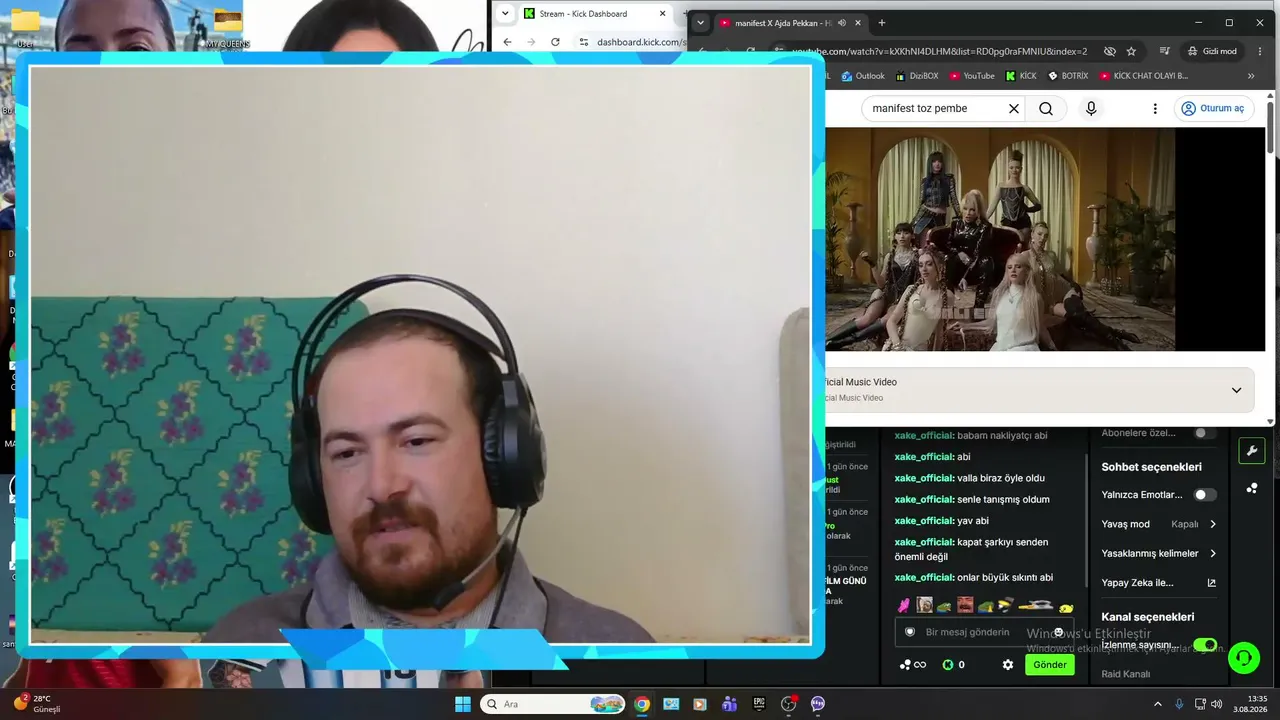1280x720 pixels.
Task: Click the dashboard.kick.com address bar
Action: 631,42
